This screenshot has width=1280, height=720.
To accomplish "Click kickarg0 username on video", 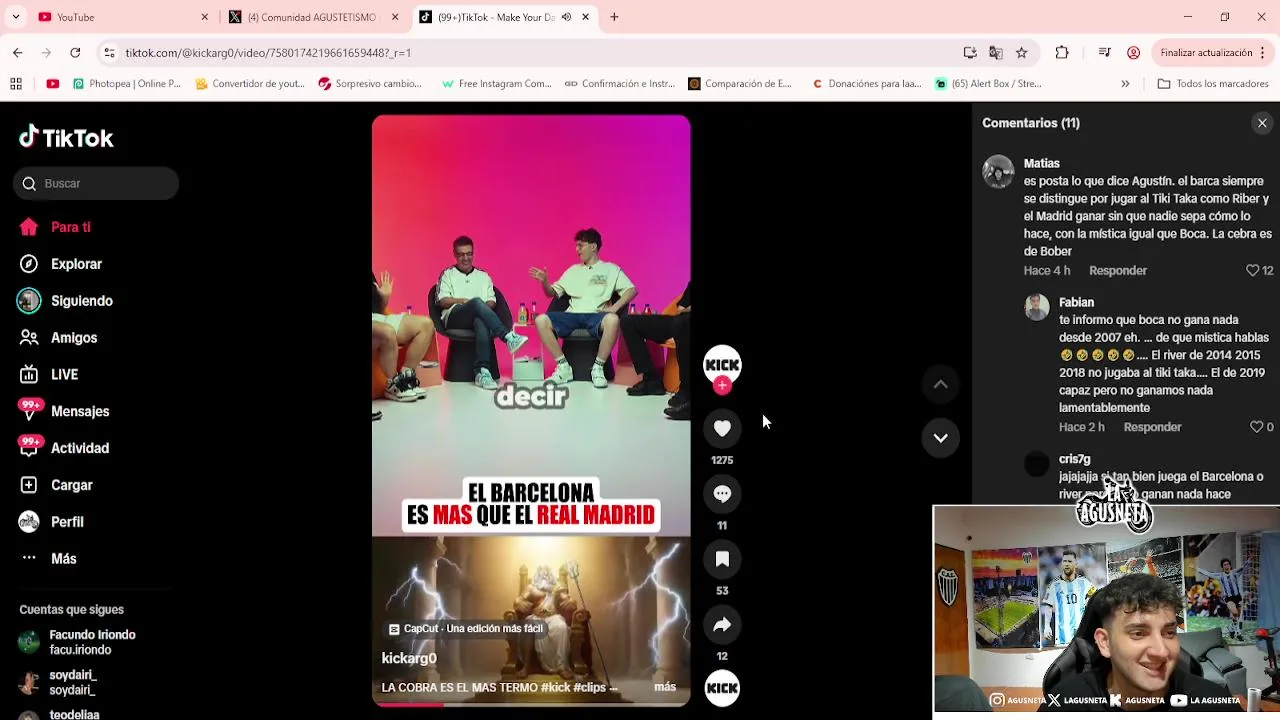I will pyautogui.click(x=409, y=658).
